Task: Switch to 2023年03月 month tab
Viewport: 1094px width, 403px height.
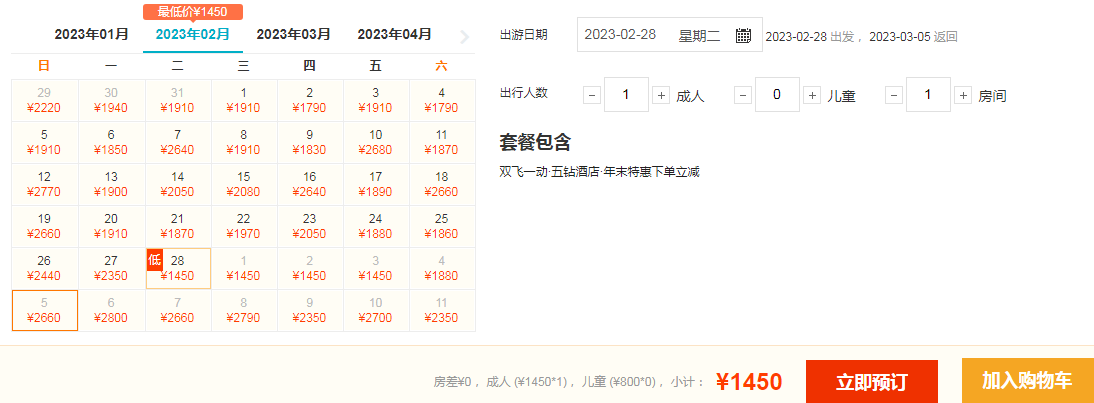Action: pyautogui.click(x=293, y=34)
